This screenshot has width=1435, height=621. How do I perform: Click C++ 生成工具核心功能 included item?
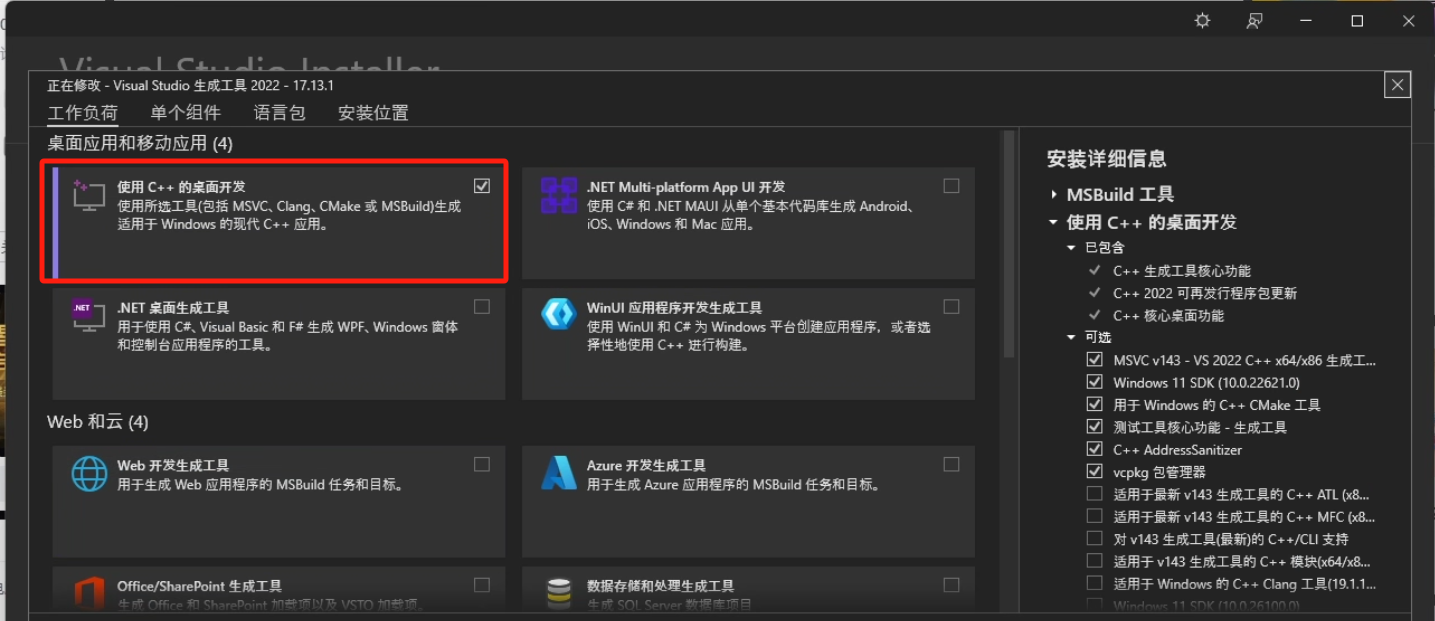pos(1181,271)
